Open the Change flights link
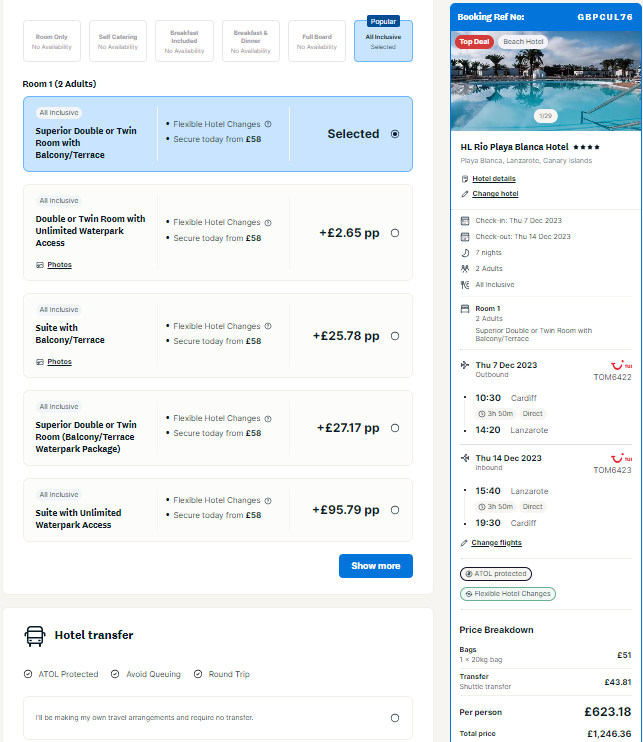 [x=496, y=543]
